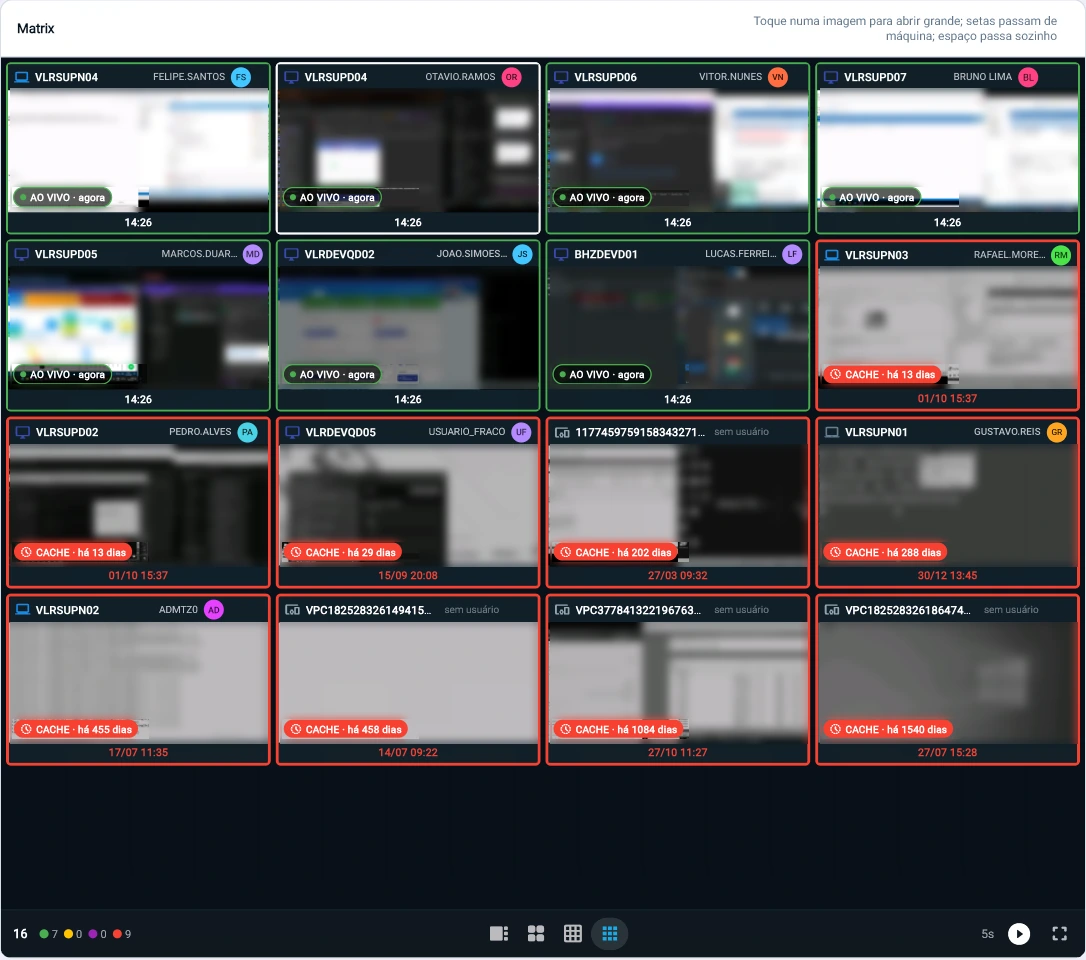The height and width of the screenshot is (960, 1086).
Task: Click the AD avatar for ADMTZ0
Action: tap(214, 610)
